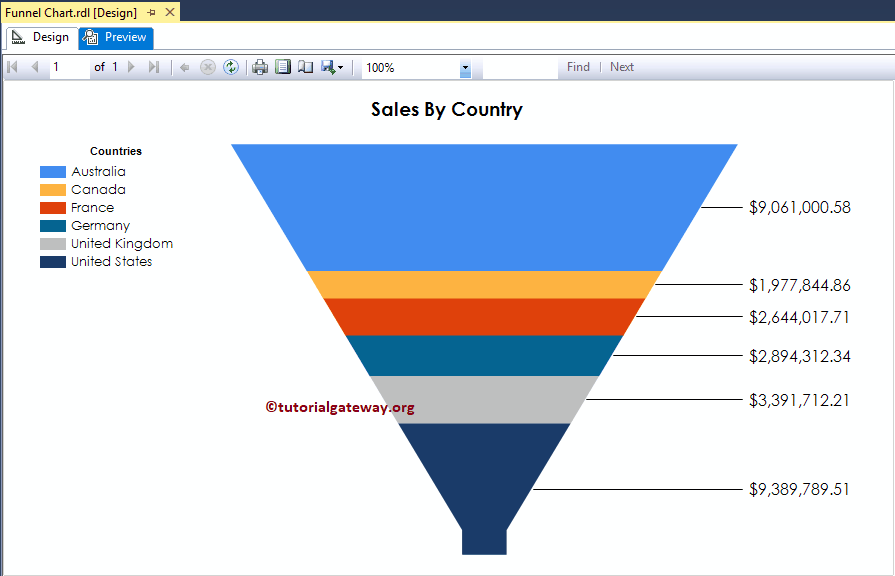Click inside the page number field
This screenshot has height=576, width=895.
click(70, 66)
